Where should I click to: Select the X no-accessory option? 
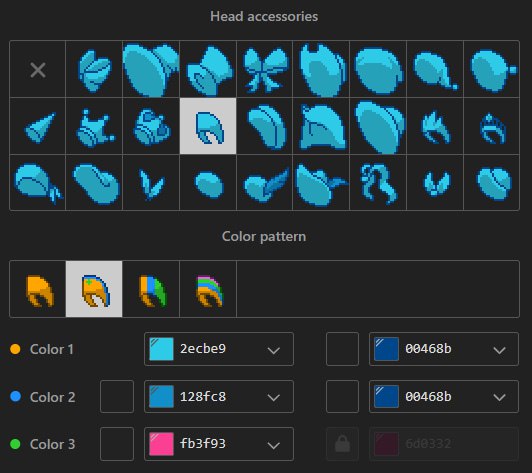click(38, 70)
